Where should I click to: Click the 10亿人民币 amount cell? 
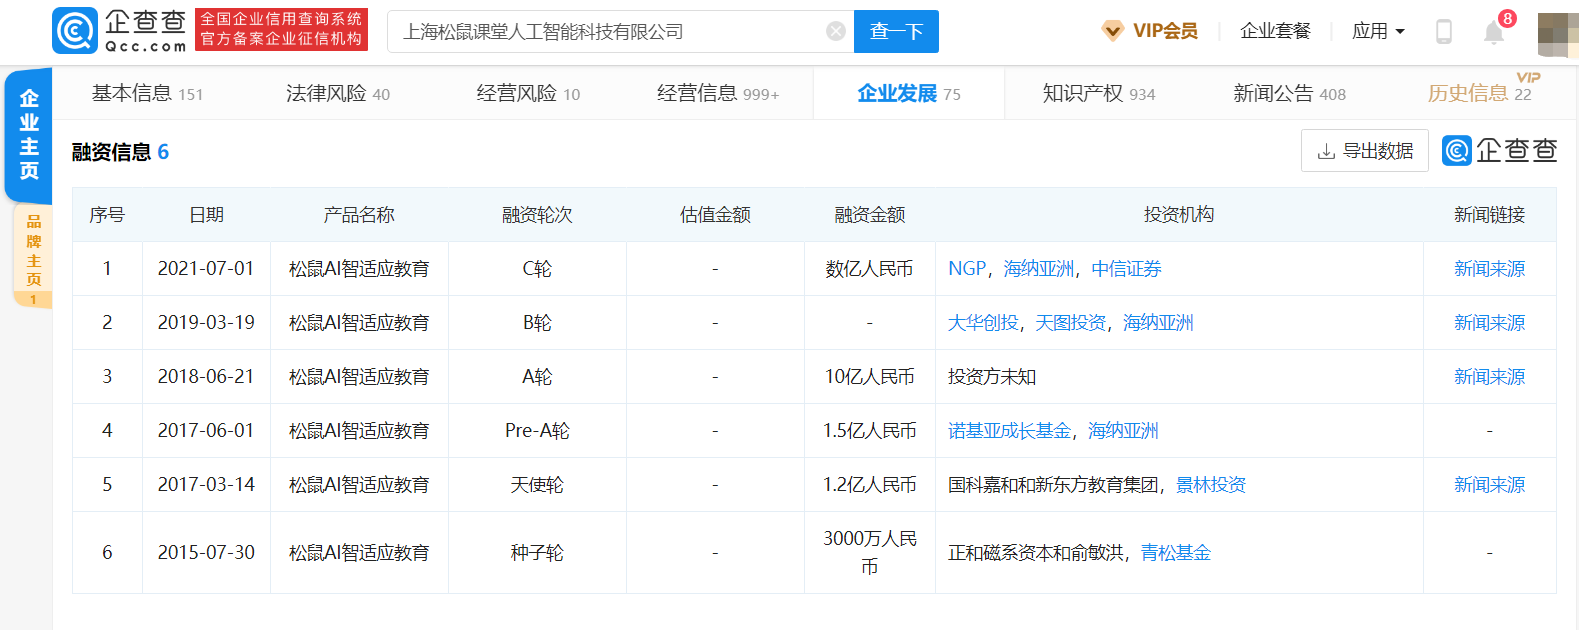click(x=869, y=377)
